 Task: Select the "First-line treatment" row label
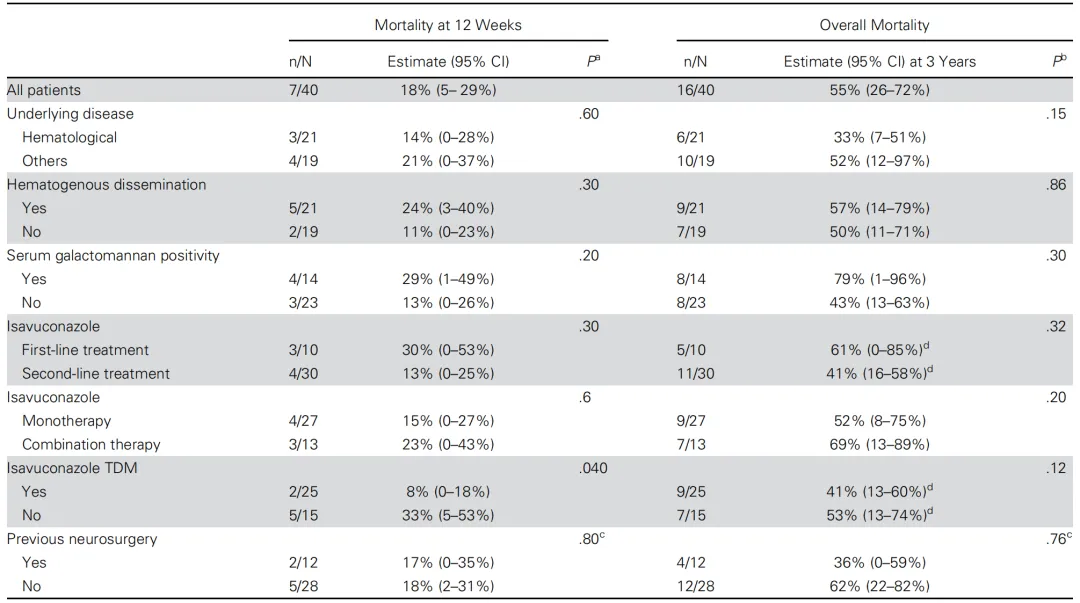pos(85,350)
